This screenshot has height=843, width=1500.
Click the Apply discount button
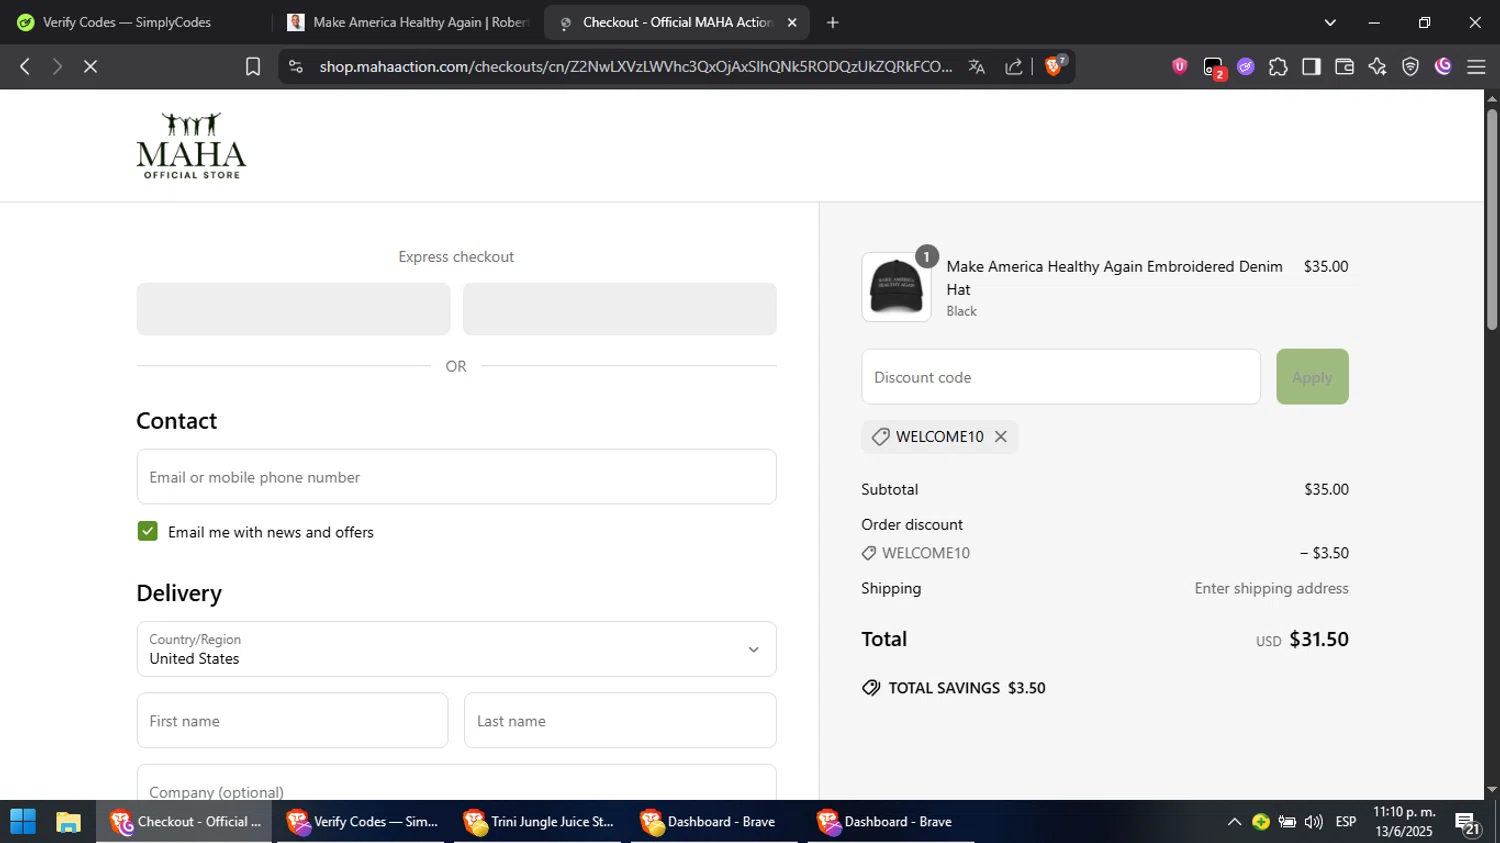click(x=1312, y=377)
